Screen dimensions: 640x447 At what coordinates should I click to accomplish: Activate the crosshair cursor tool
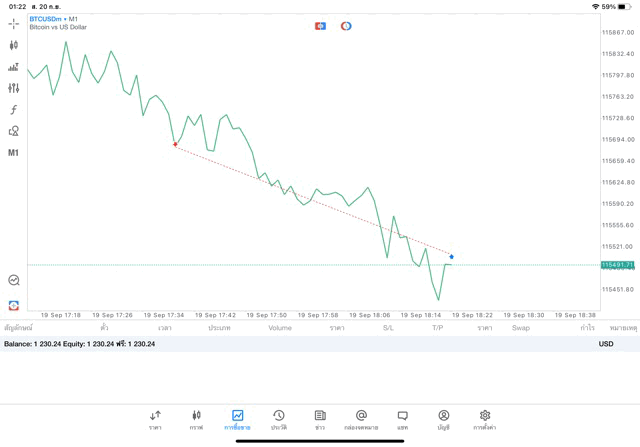14,23
